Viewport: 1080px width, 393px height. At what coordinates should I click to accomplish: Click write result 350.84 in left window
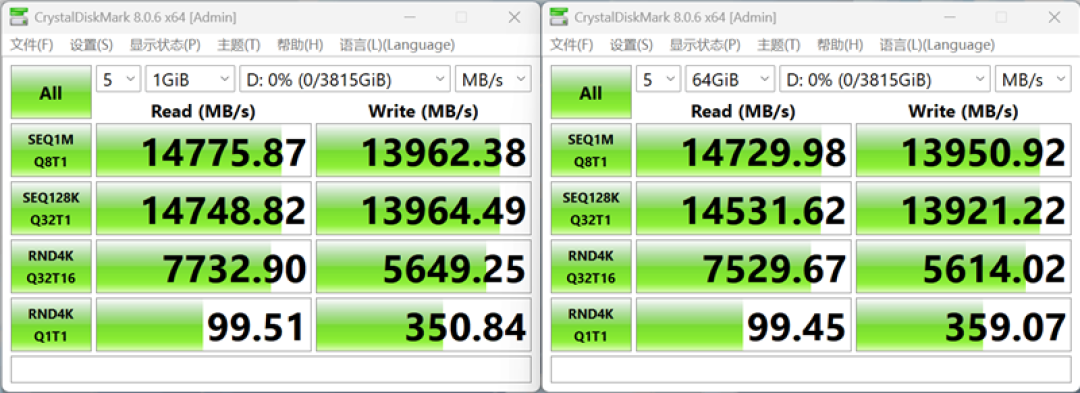click(424, 324)
